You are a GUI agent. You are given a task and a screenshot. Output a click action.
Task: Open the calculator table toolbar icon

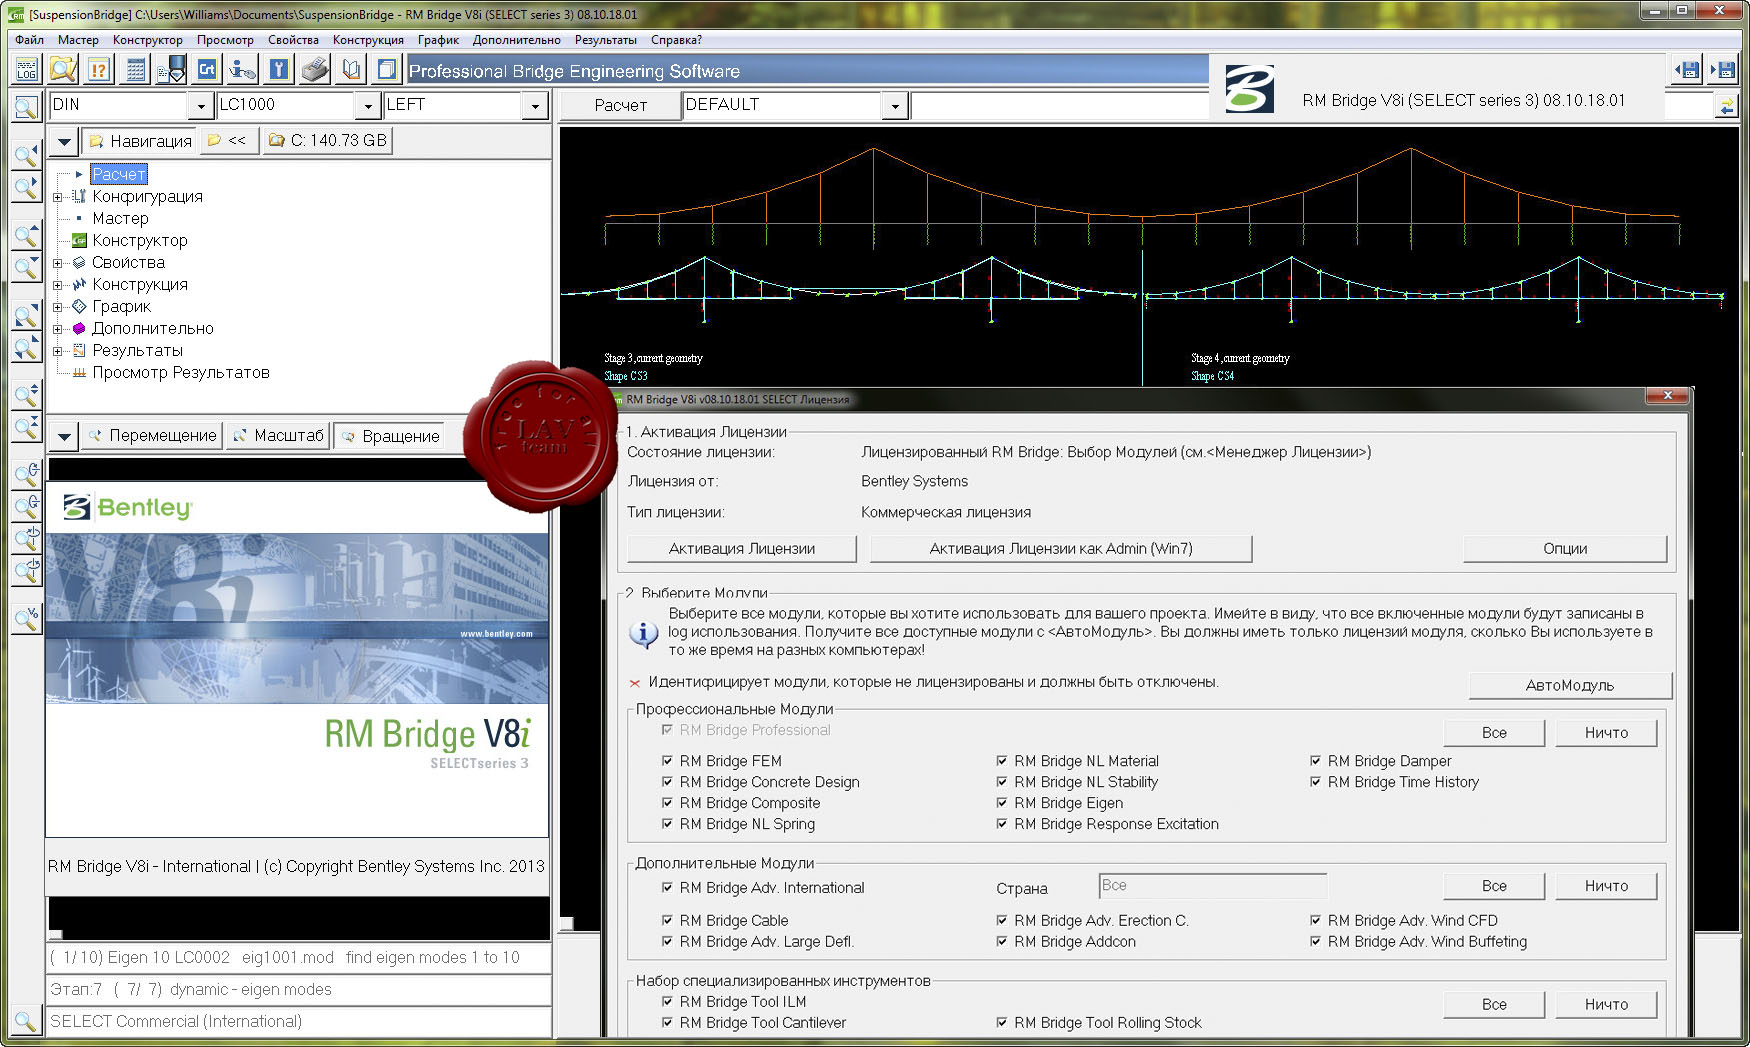tap(136, 69)
